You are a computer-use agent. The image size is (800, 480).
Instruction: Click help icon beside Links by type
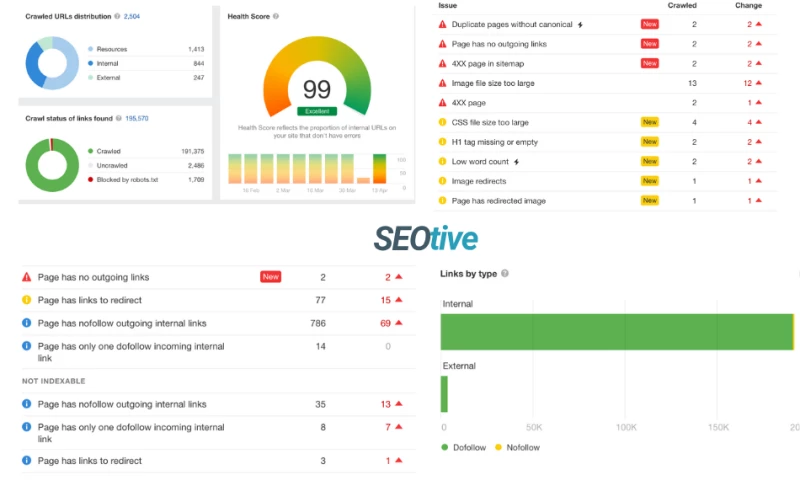tap(505, 273)
